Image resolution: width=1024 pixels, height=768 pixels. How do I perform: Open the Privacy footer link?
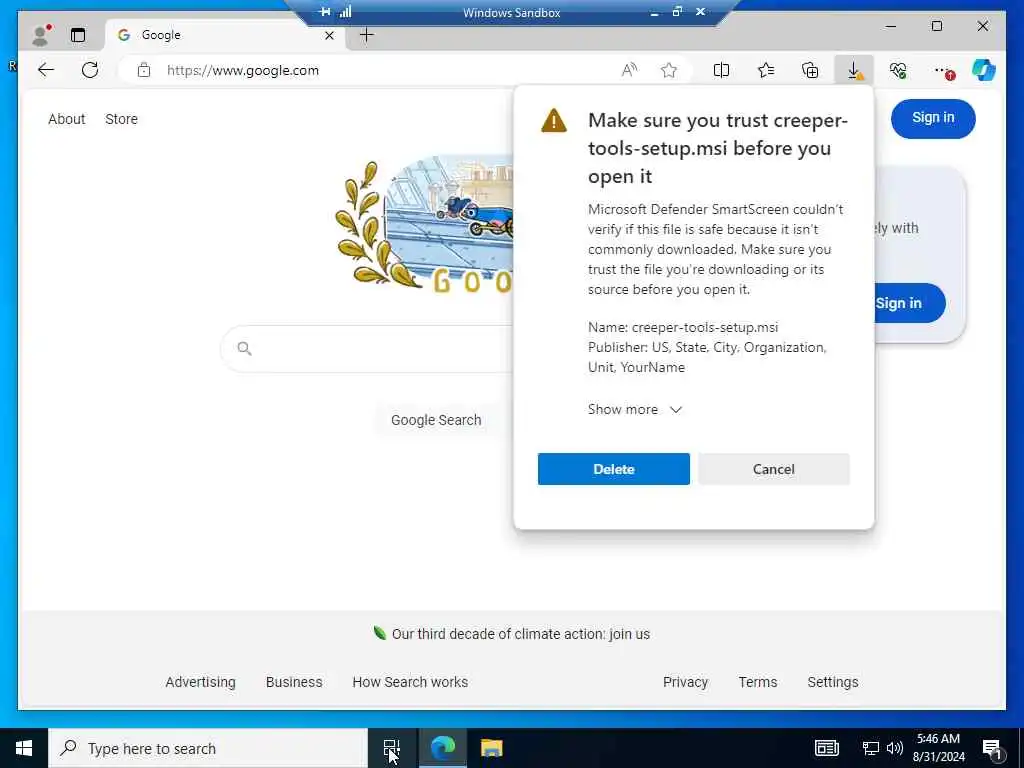[x=685, y=682]
